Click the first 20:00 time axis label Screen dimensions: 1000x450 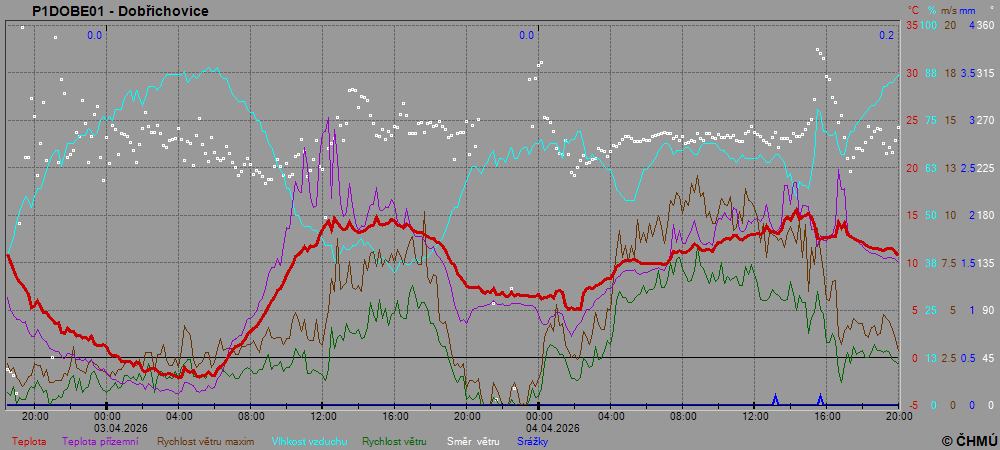coord(35,415)
